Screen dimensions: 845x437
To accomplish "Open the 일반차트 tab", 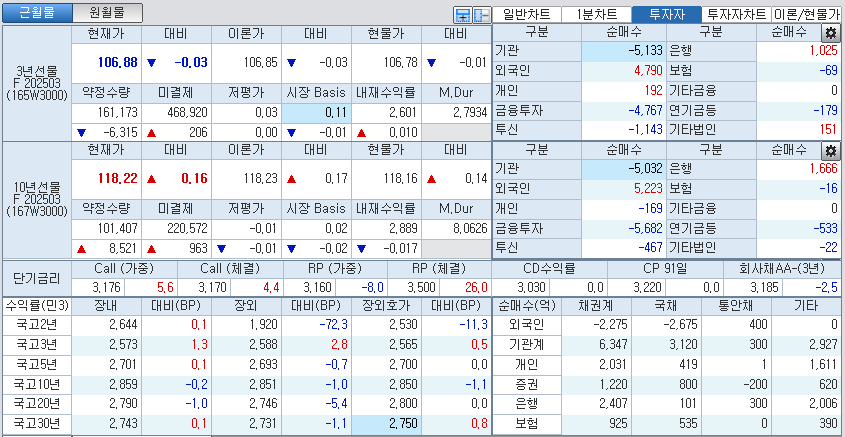I will click(526, 15).
